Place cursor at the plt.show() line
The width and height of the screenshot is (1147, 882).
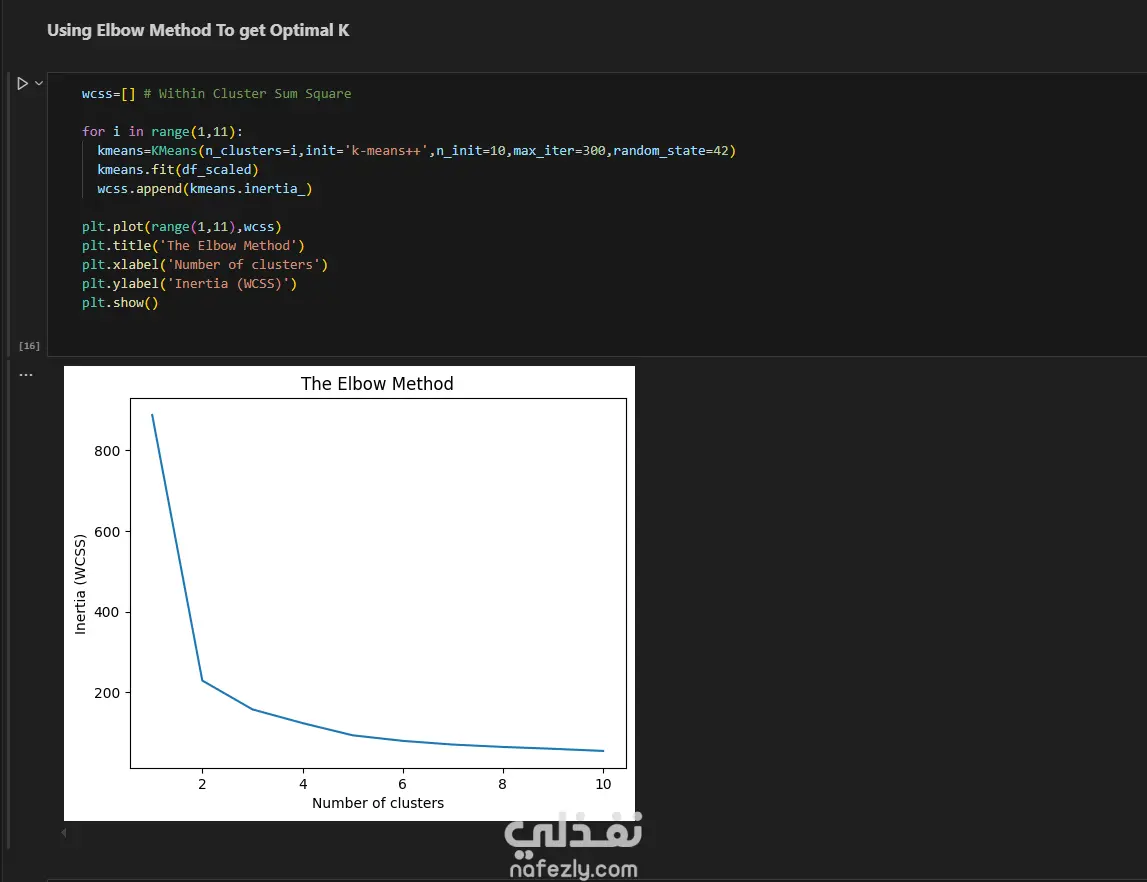pyautogui.click(x=120, y=303)
